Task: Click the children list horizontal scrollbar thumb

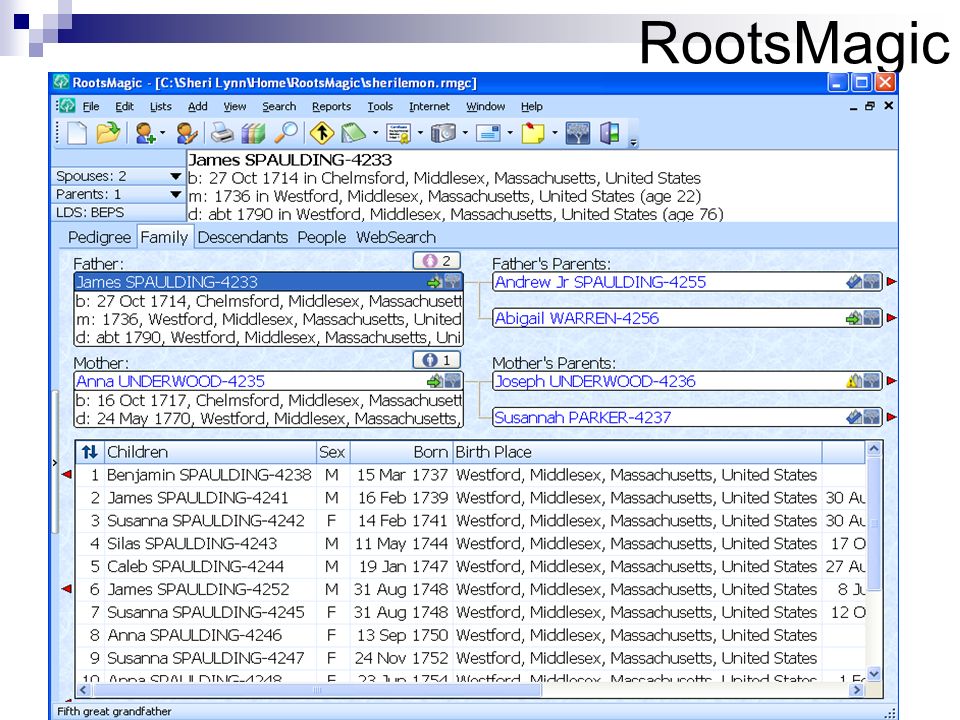Action: click(x=317, y=690)
